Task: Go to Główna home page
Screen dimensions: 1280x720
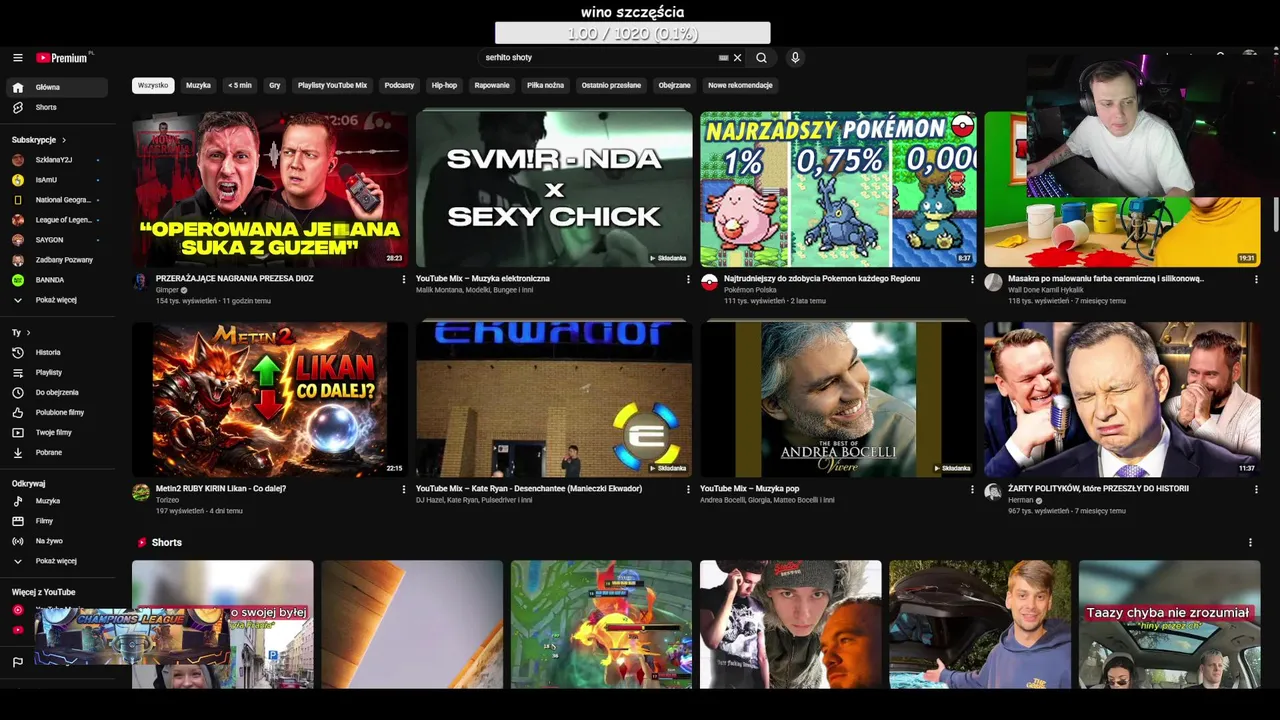Action: pos(59,87)
